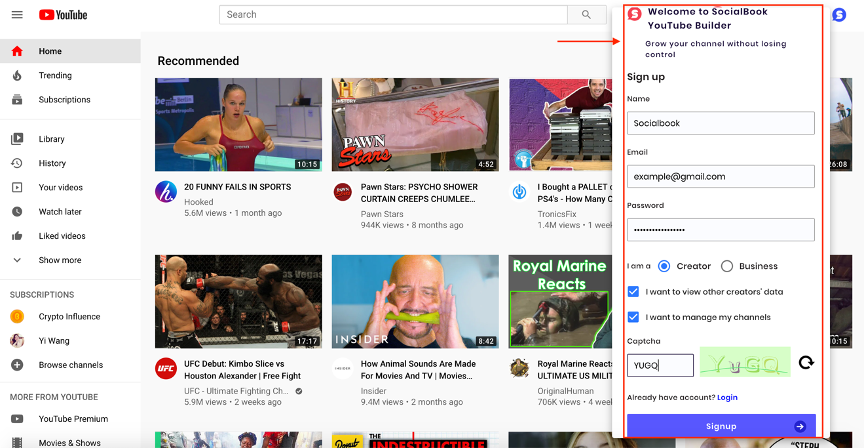Open Home in the sidebar

(x=70, y=51)
